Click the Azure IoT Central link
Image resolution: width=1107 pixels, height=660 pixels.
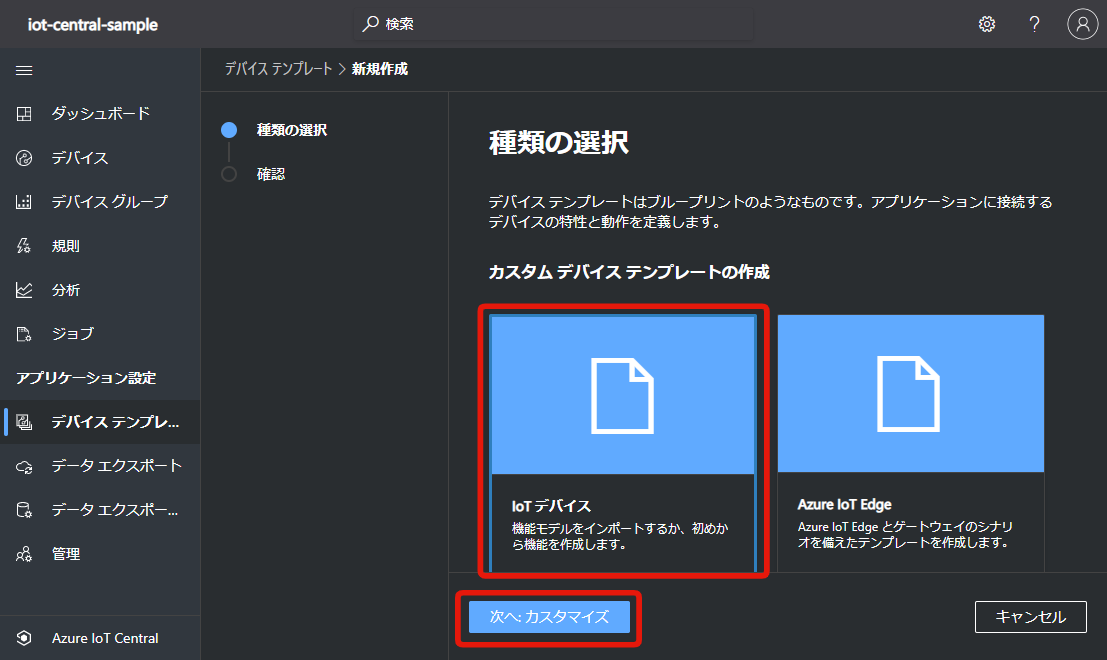105,638
